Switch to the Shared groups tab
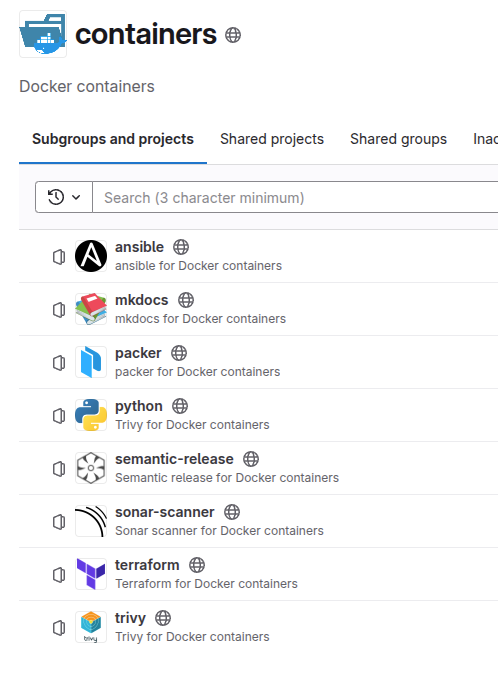This screenshot has height=689, width=498. (x=399, y=139)
